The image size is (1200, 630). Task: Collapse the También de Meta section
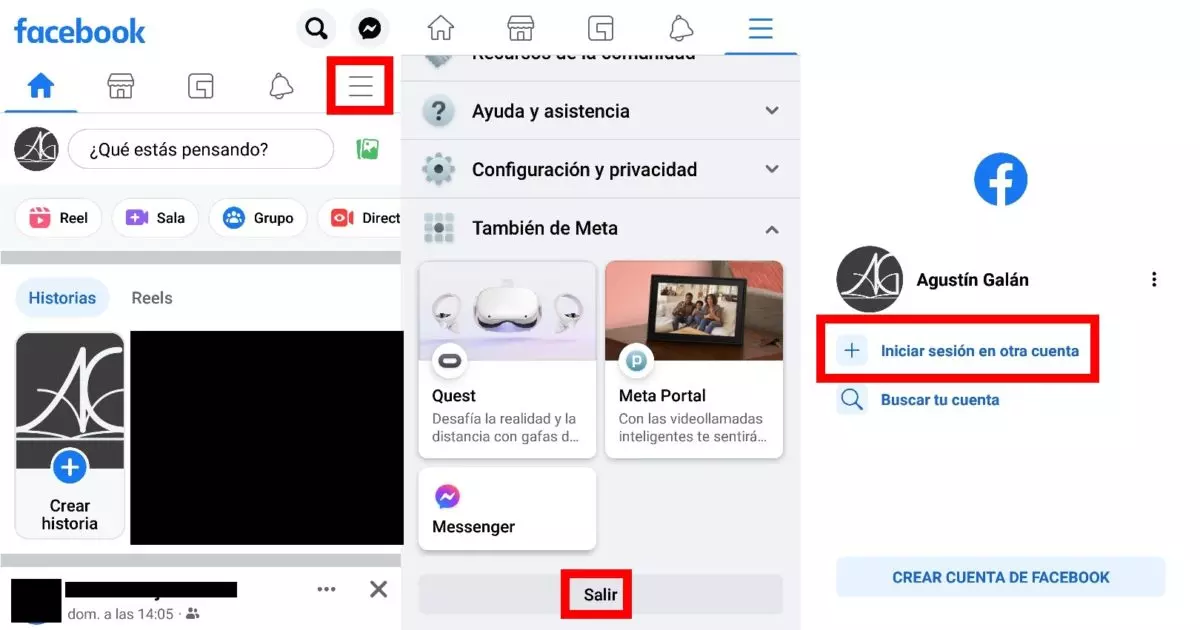tap(771, 229)
